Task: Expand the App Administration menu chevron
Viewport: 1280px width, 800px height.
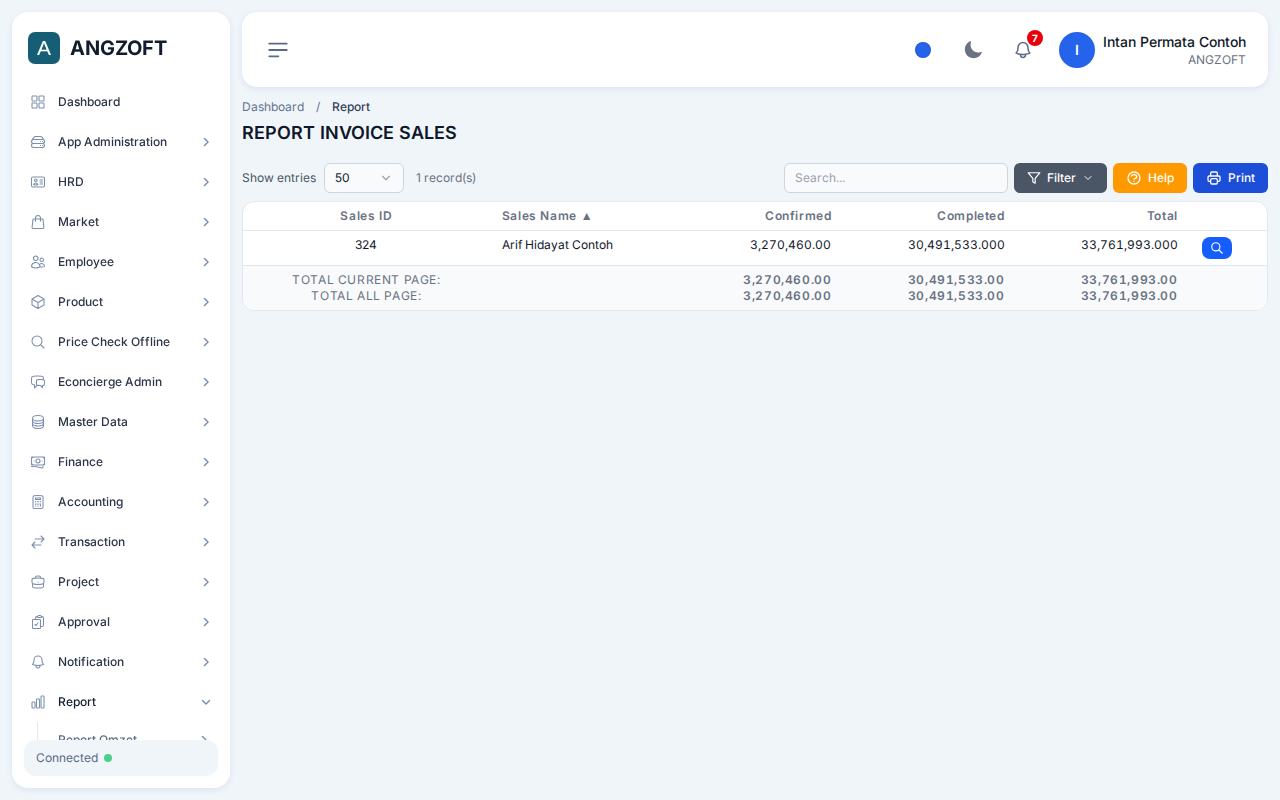Action: coord(206,142)
